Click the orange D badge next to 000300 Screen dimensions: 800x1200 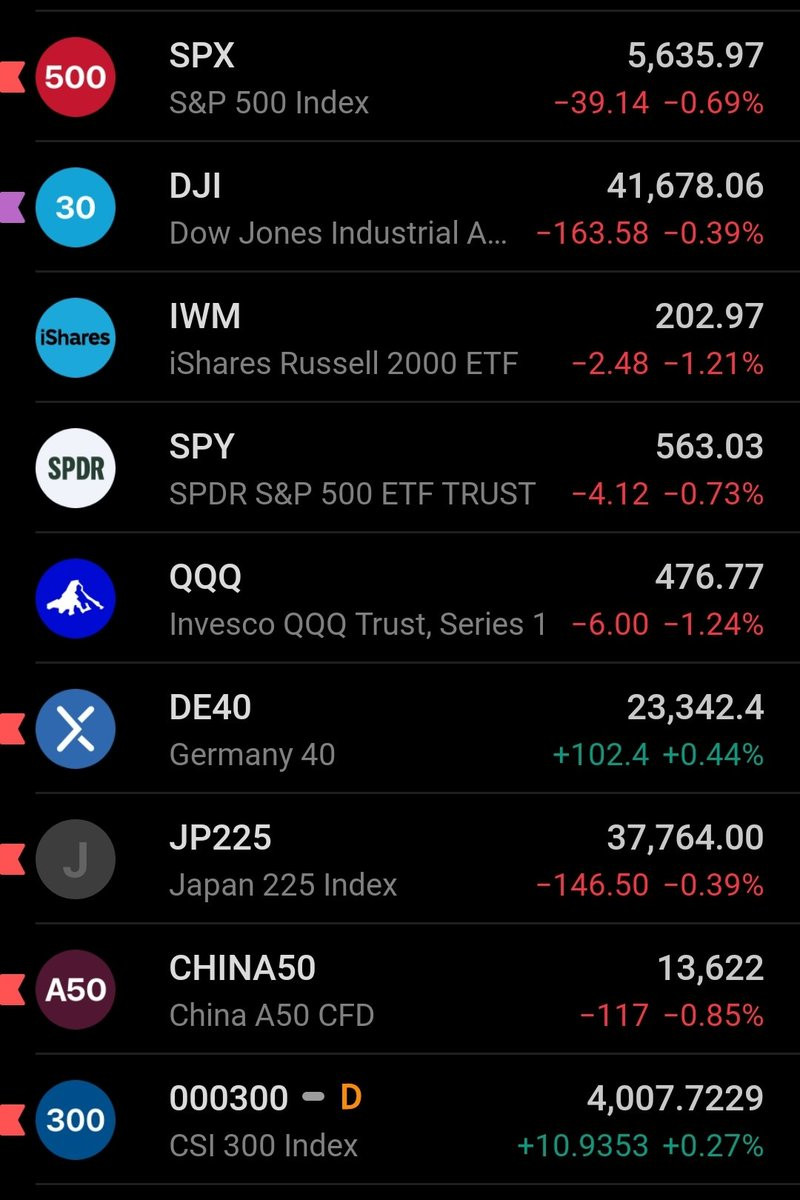350,1098
